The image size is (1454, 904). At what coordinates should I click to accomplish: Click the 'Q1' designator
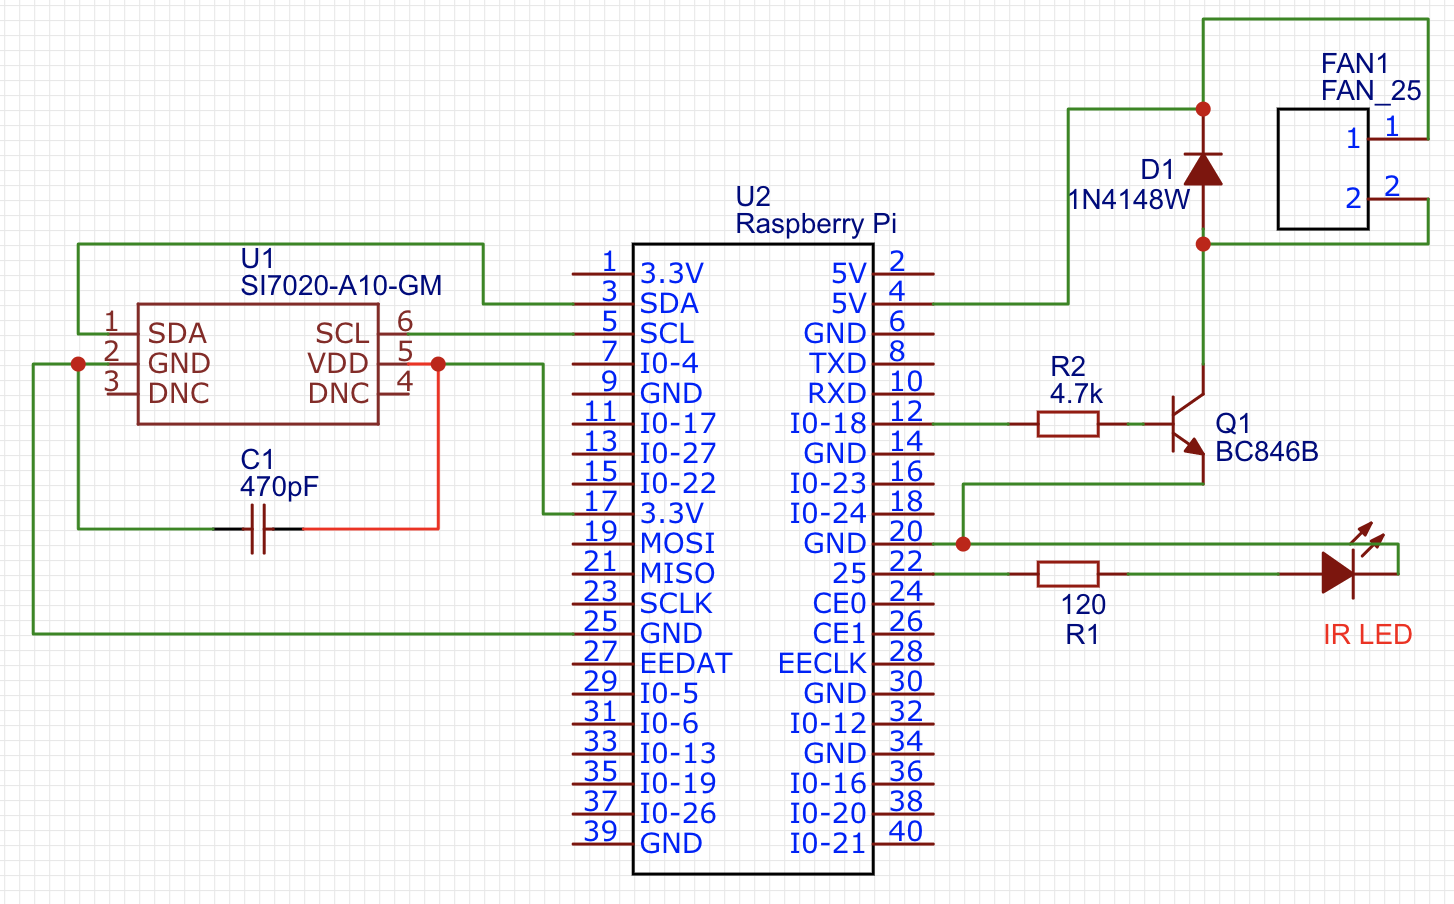(x=1233, y=424)
